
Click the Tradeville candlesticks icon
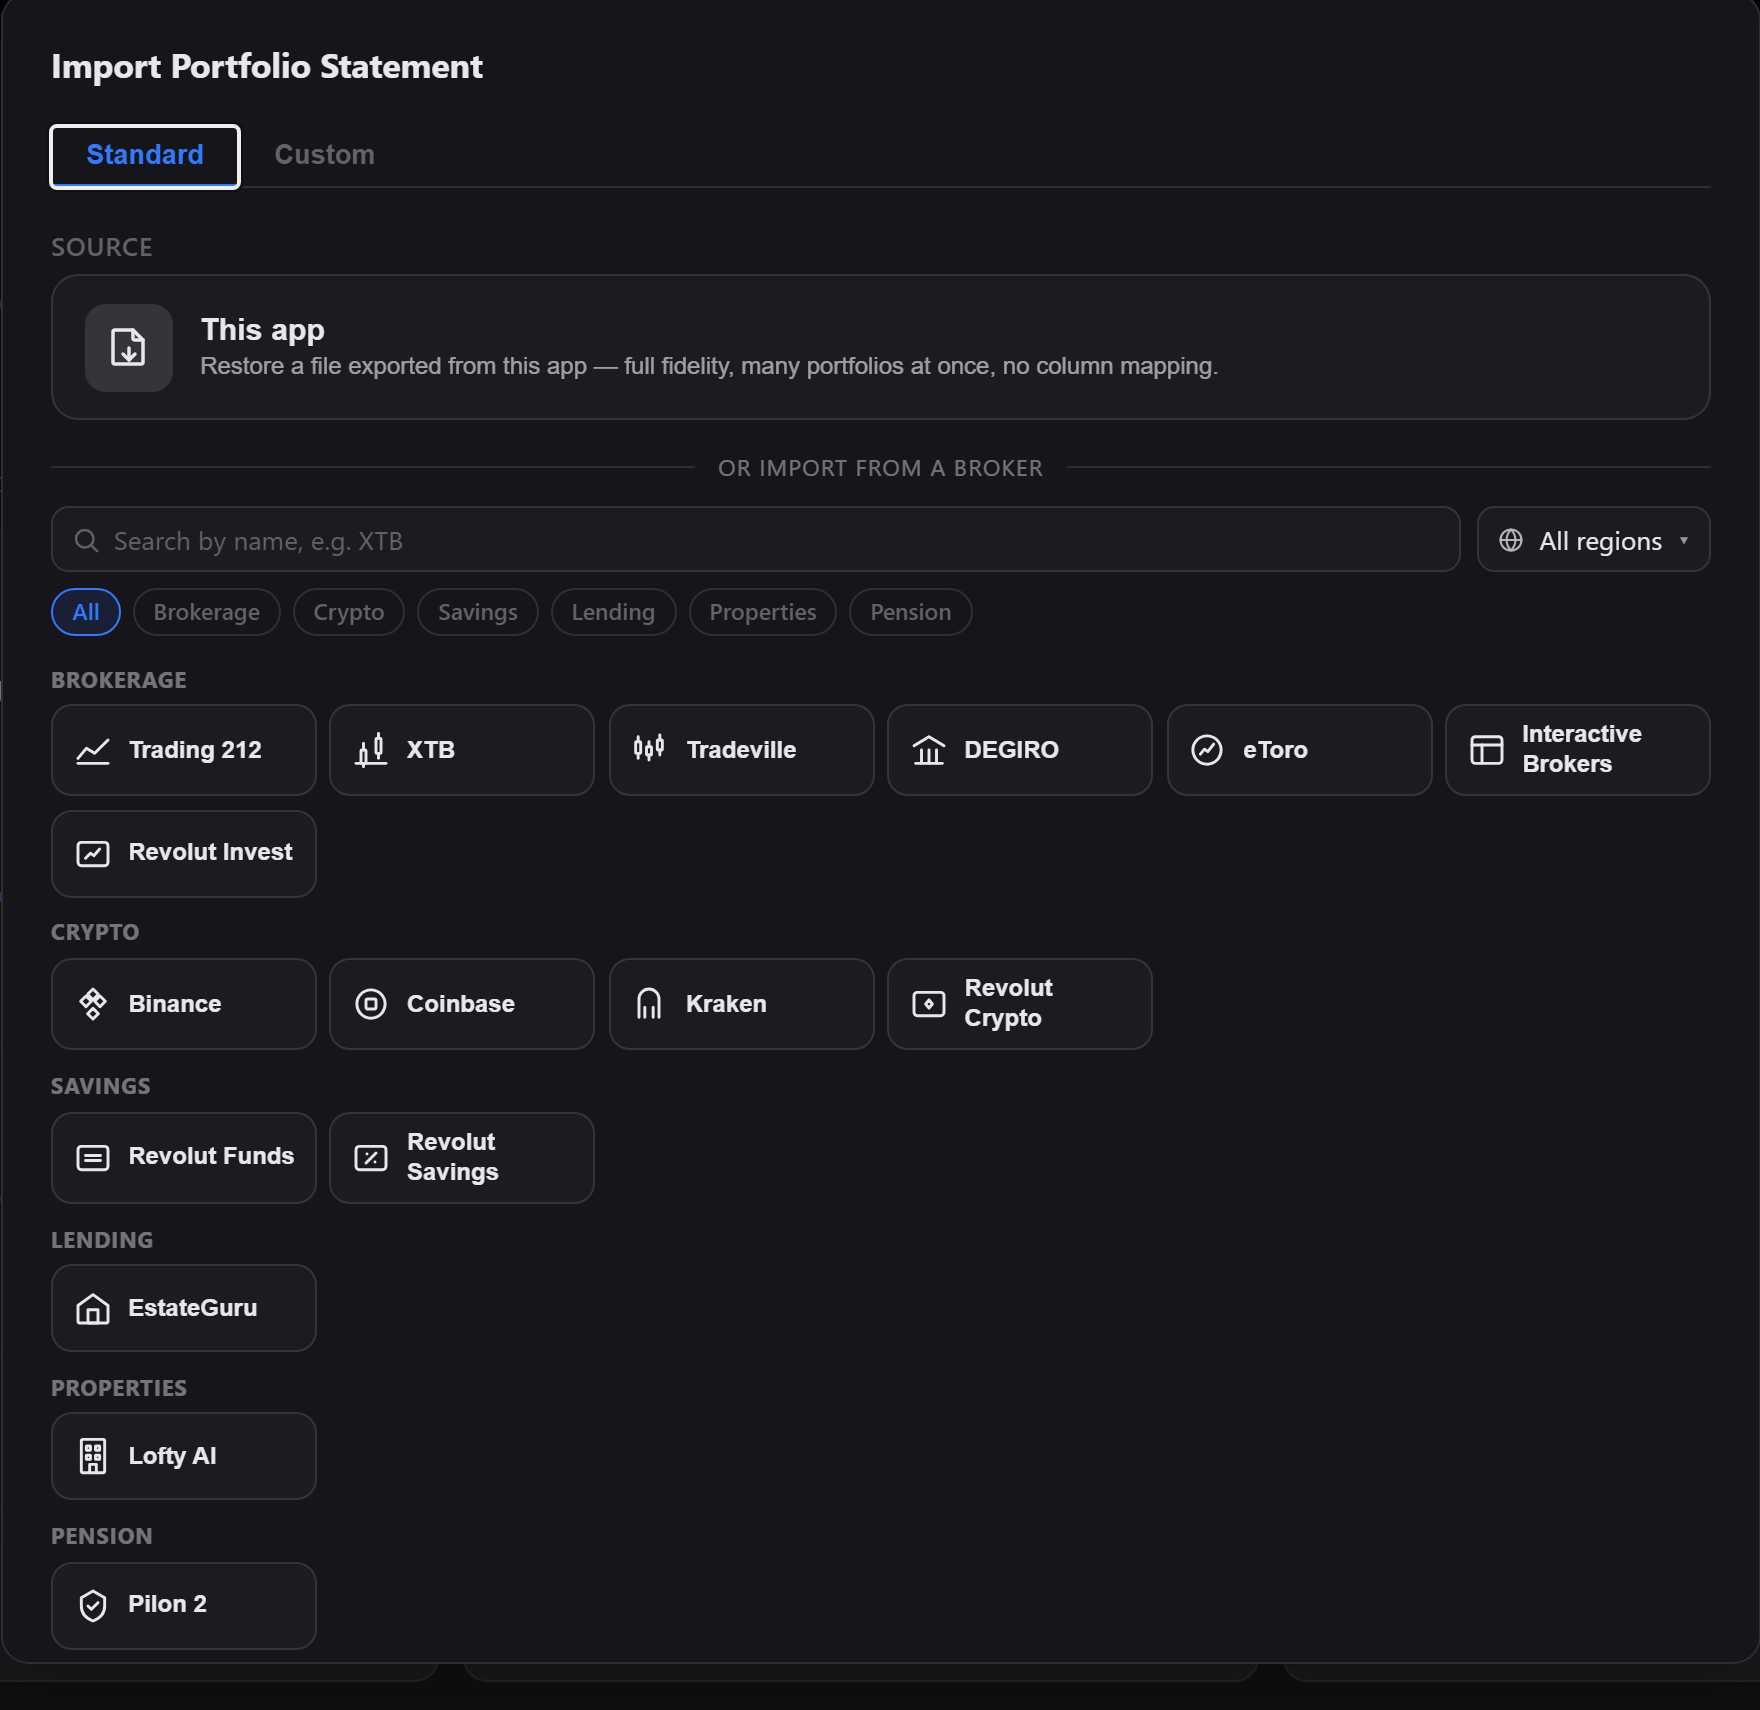649,748
